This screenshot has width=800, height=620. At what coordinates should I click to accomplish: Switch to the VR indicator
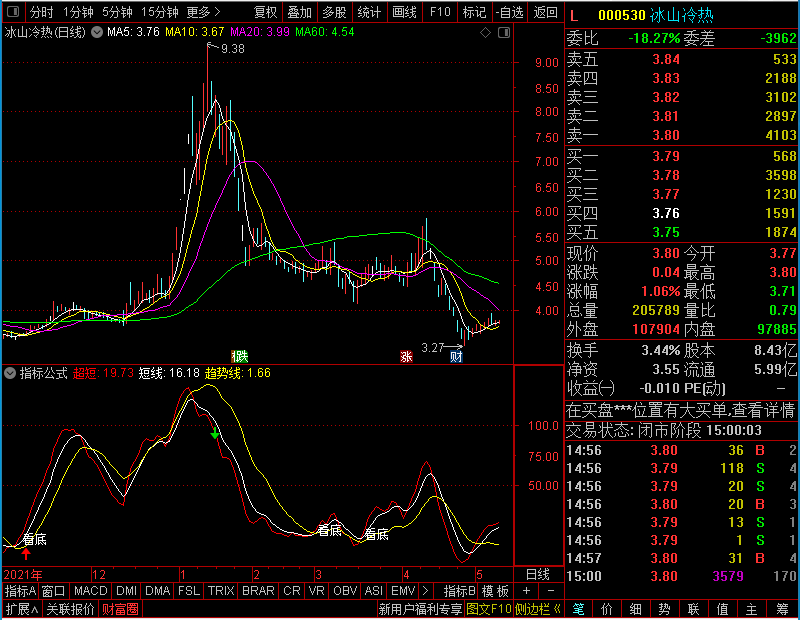coord(317,591)
